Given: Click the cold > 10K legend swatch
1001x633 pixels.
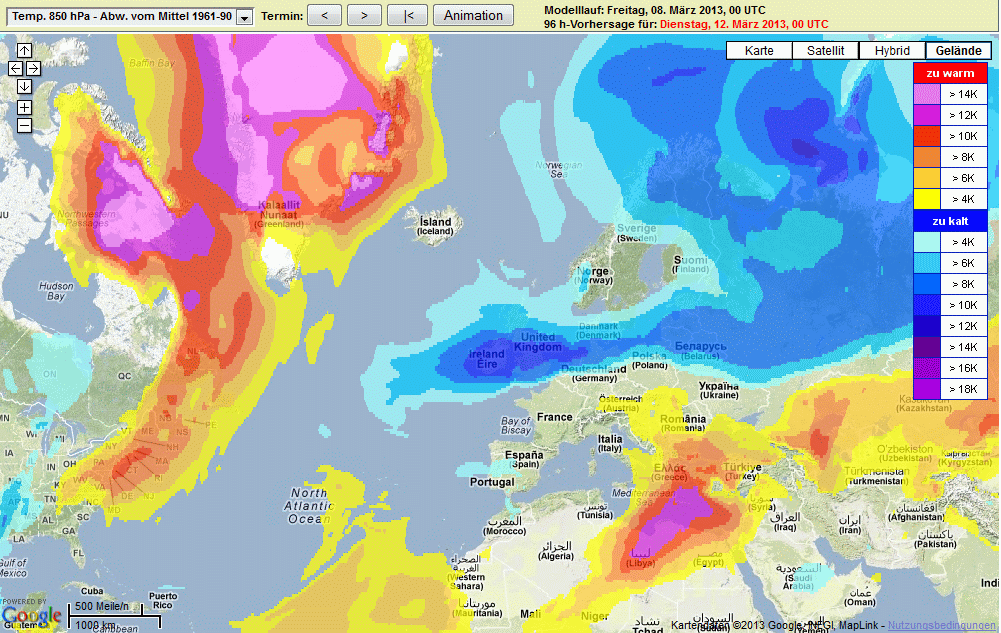Looking at the screenshot, I should pos(927,306).
